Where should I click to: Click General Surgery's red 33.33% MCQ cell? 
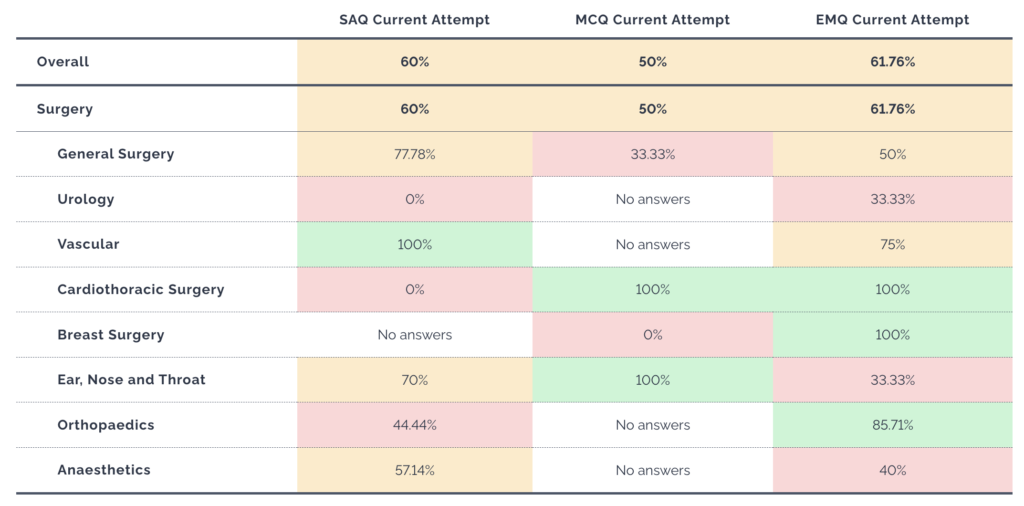click(652, 154)
